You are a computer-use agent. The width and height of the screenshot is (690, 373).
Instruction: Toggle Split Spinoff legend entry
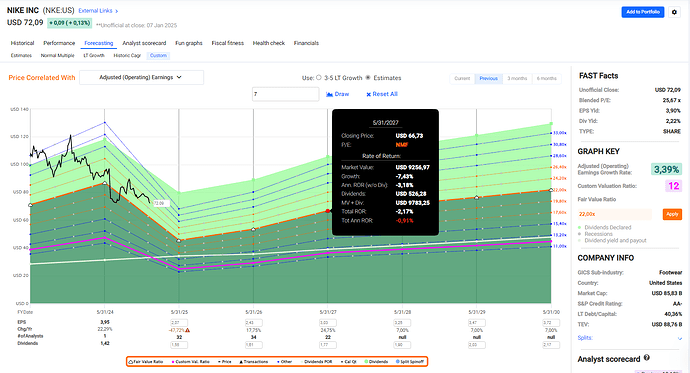(410, 362)
